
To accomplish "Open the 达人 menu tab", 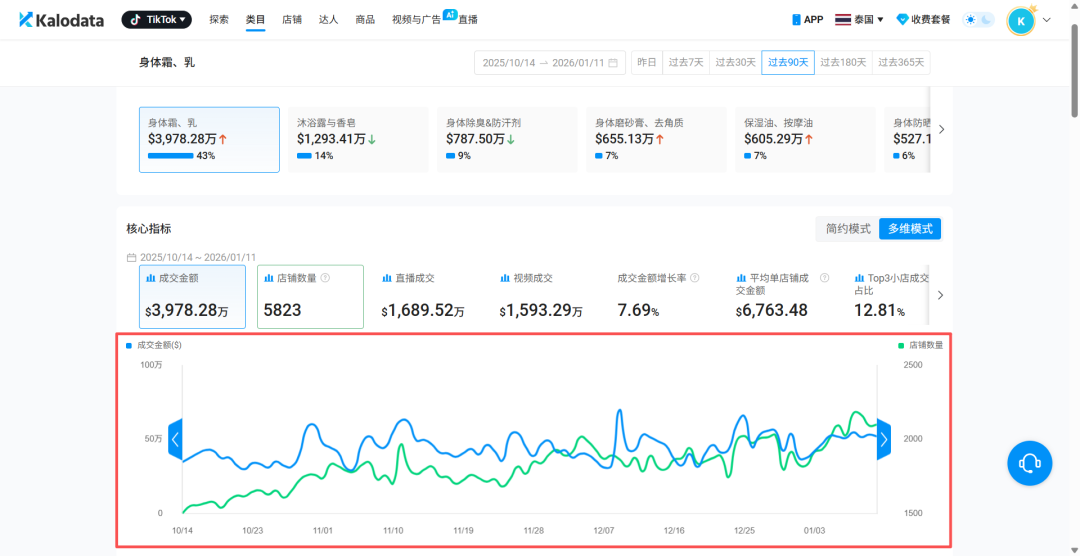I will click(x=328, y=20).
